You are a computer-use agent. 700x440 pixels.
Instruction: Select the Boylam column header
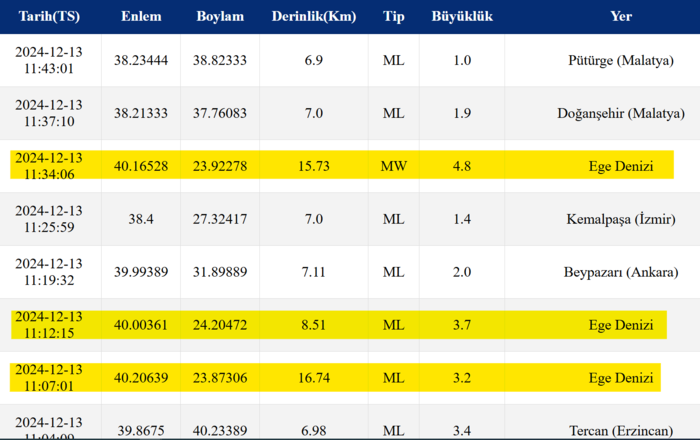[x=219, y=17]
